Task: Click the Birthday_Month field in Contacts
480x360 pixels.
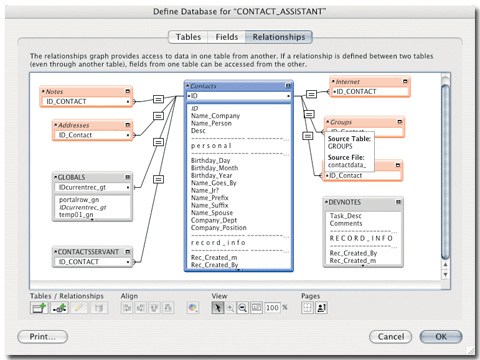Action: coord(214,168)
